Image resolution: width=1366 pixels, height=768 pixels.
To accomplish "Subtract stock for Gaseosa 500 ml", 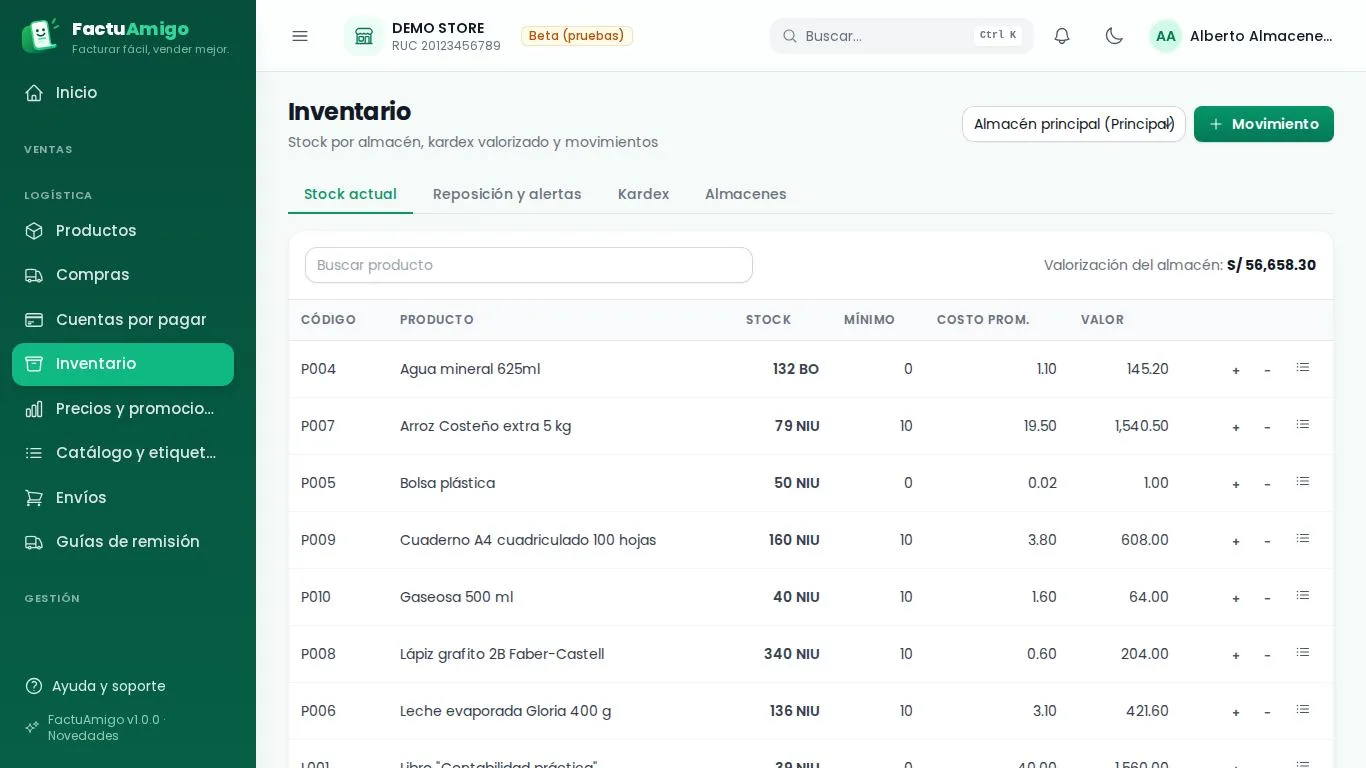I will 1267,598.
